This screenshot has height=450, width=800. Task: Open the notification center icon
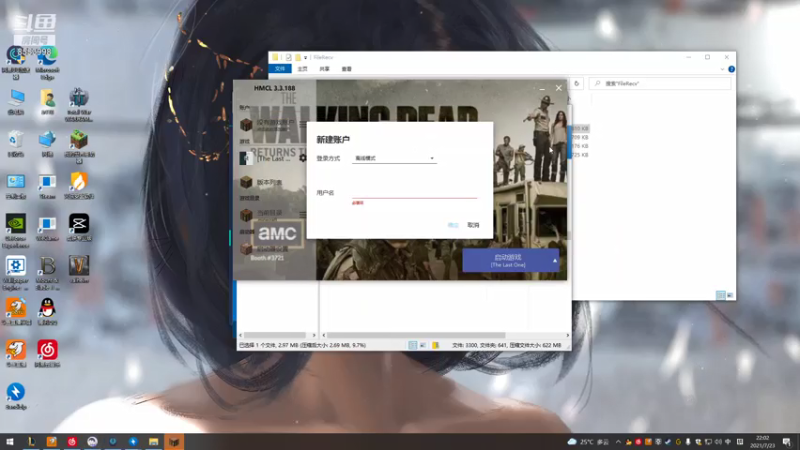pos(786,442)
